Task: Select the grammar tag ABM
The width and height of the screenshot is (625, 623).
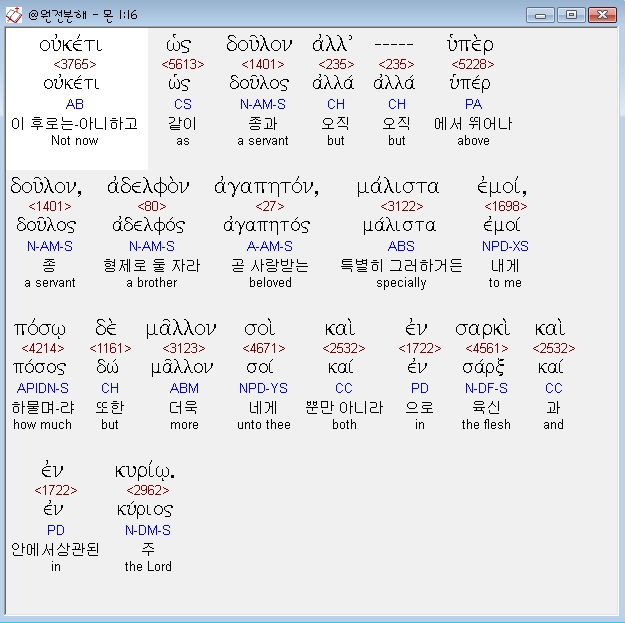Action: 184,388
